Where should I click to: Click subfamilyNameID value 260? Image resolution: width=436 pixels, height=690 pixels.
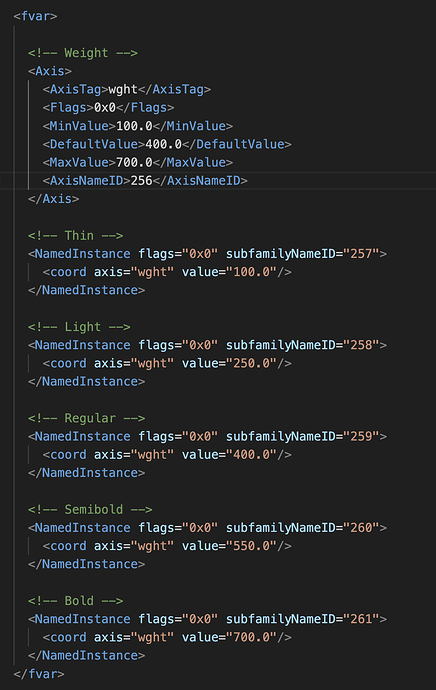pyautogui.click(x=361, y=528)
